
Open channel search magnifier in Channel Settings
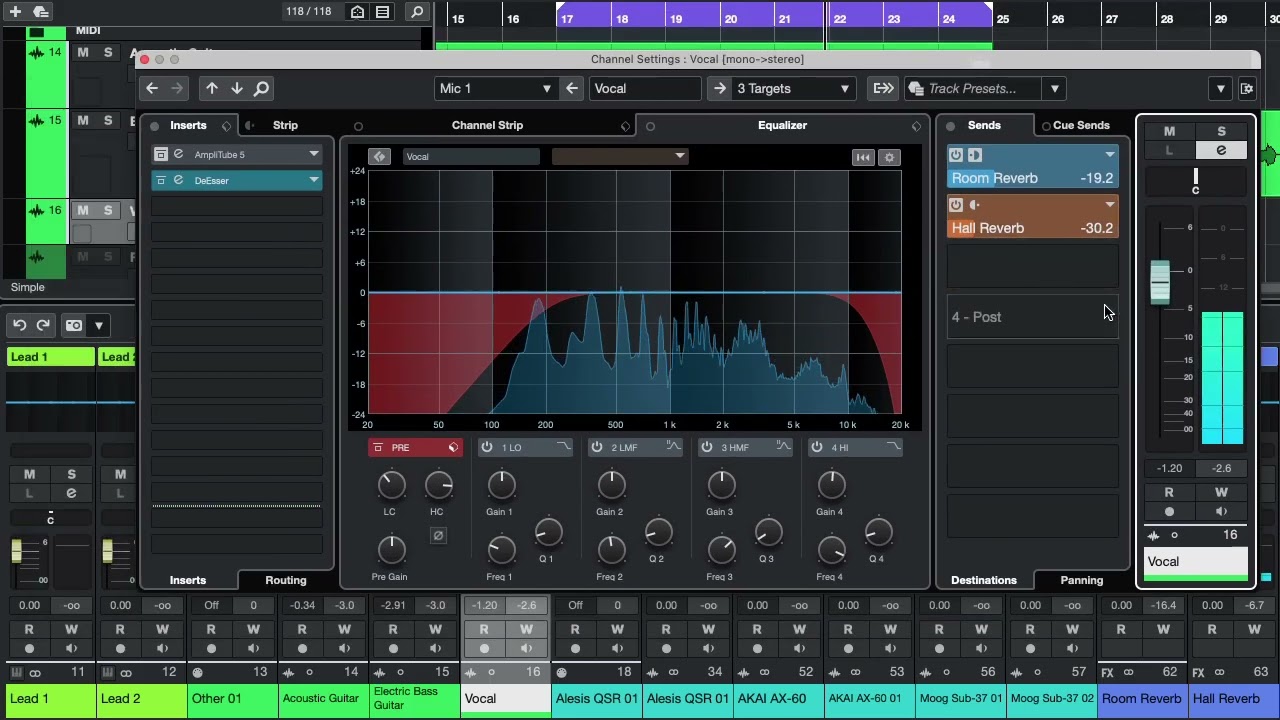[x=262, y=88]
